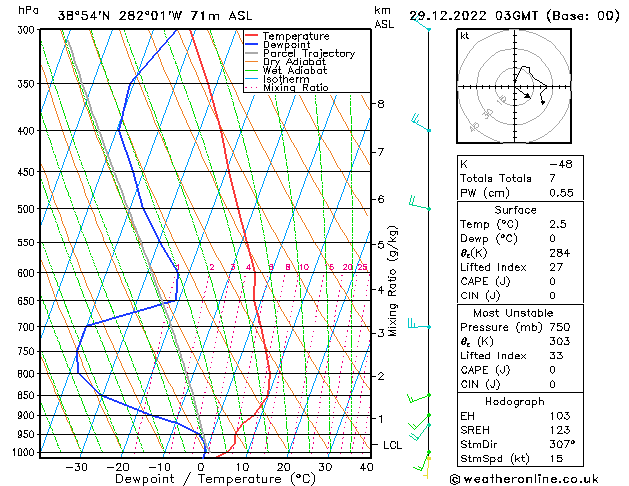Click the wind barb at 400 hPa
This screenshot has width=629, height=486.
point(420,123)
